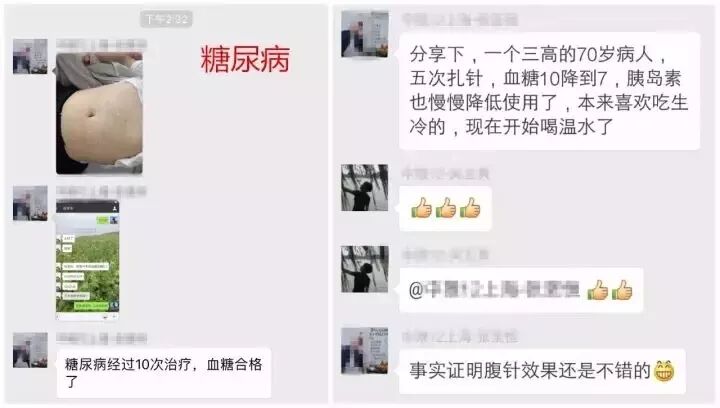Tap avatar beside 糖尿病经过10次治疗 message

(x=30, y=350)
